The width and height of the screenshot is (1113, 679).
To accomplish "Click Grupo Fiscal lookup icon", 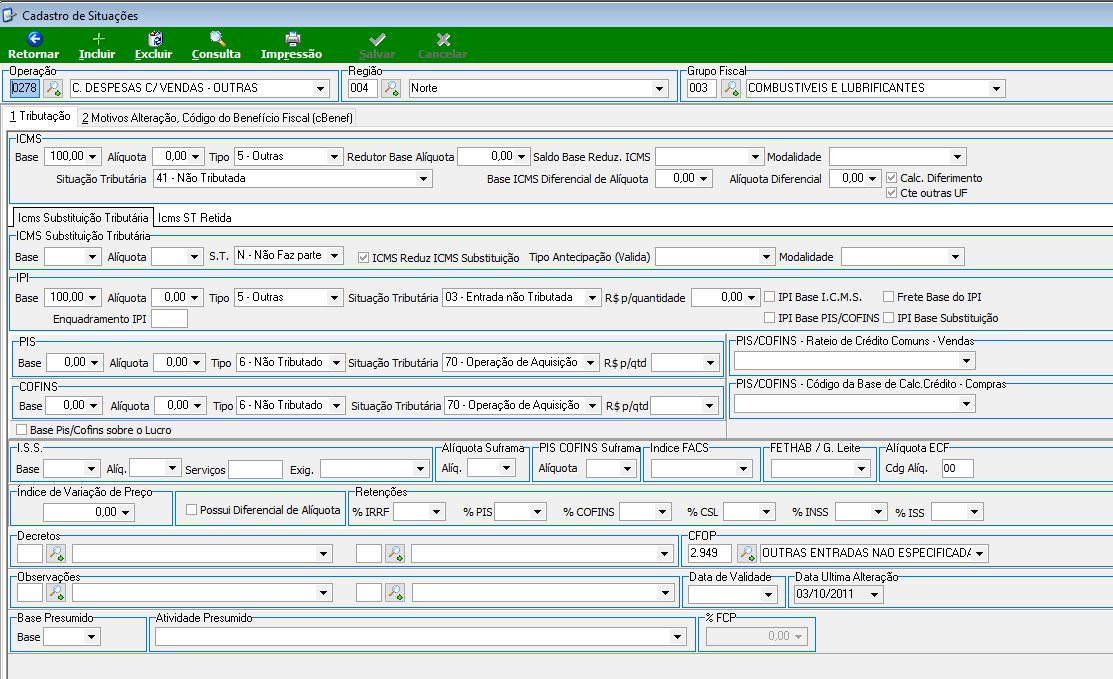I will (730, 88).
